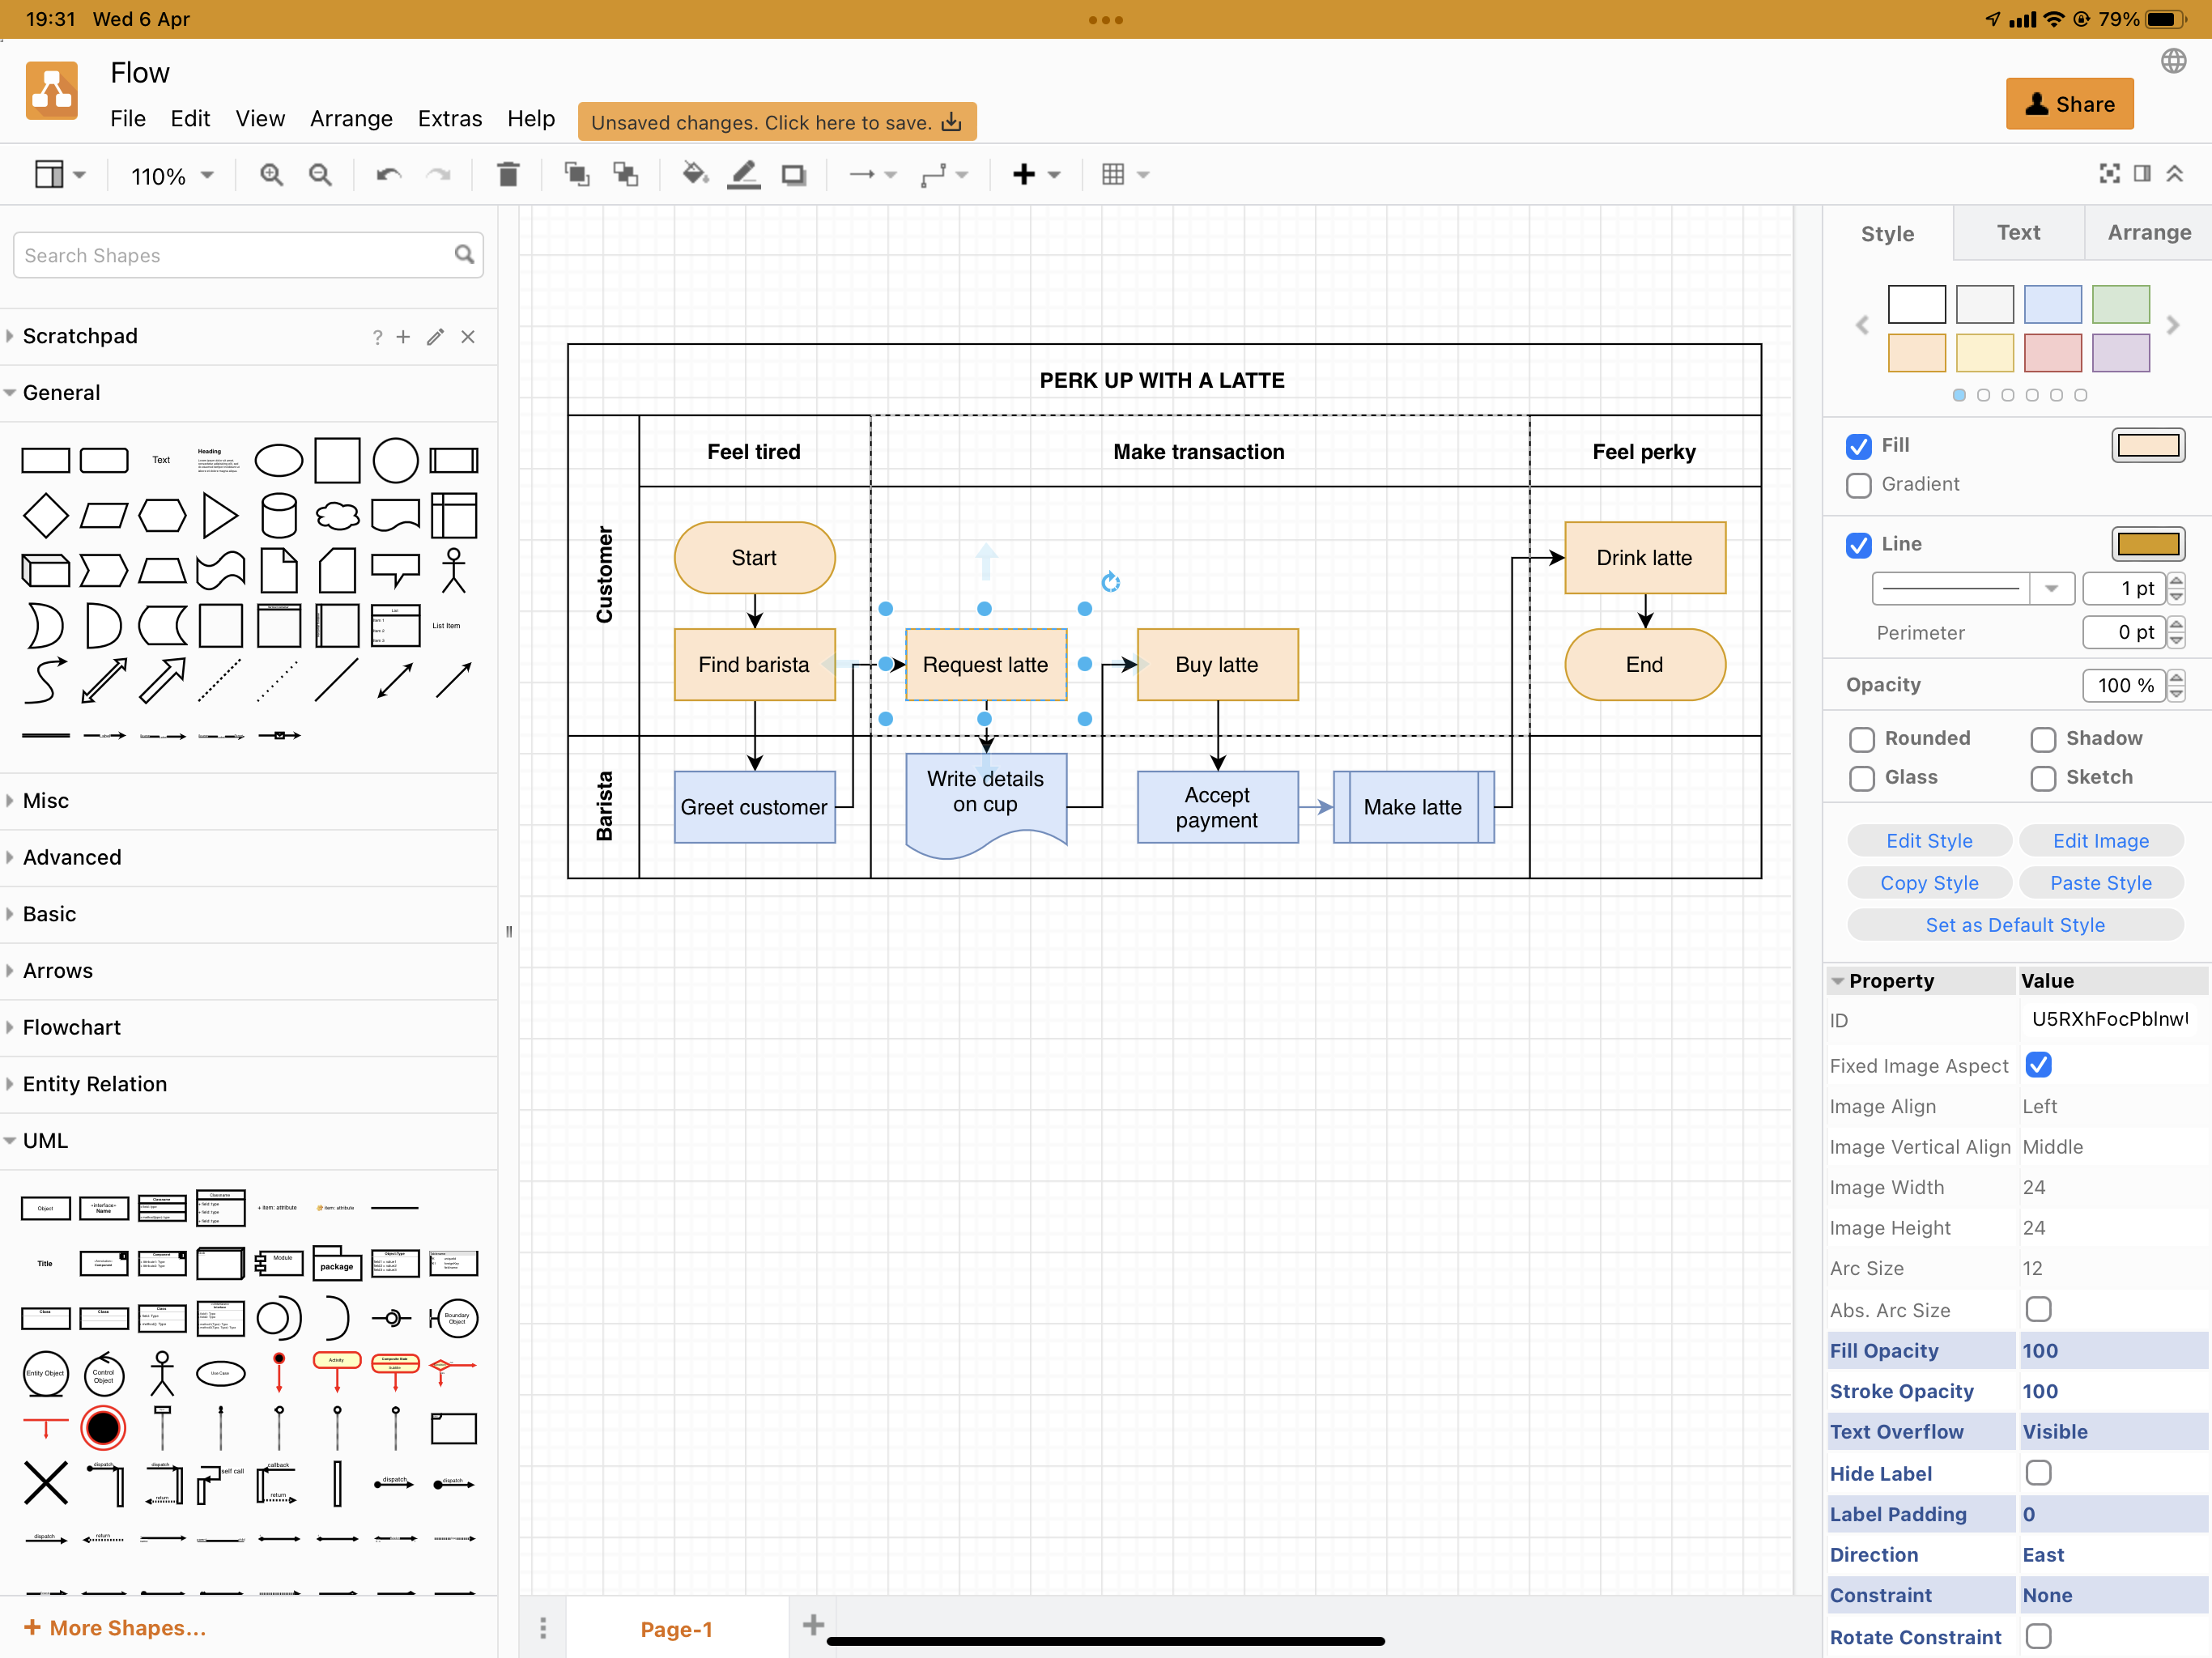
Task: Select the orange fill color swatch
Action: click(1917, 352)
